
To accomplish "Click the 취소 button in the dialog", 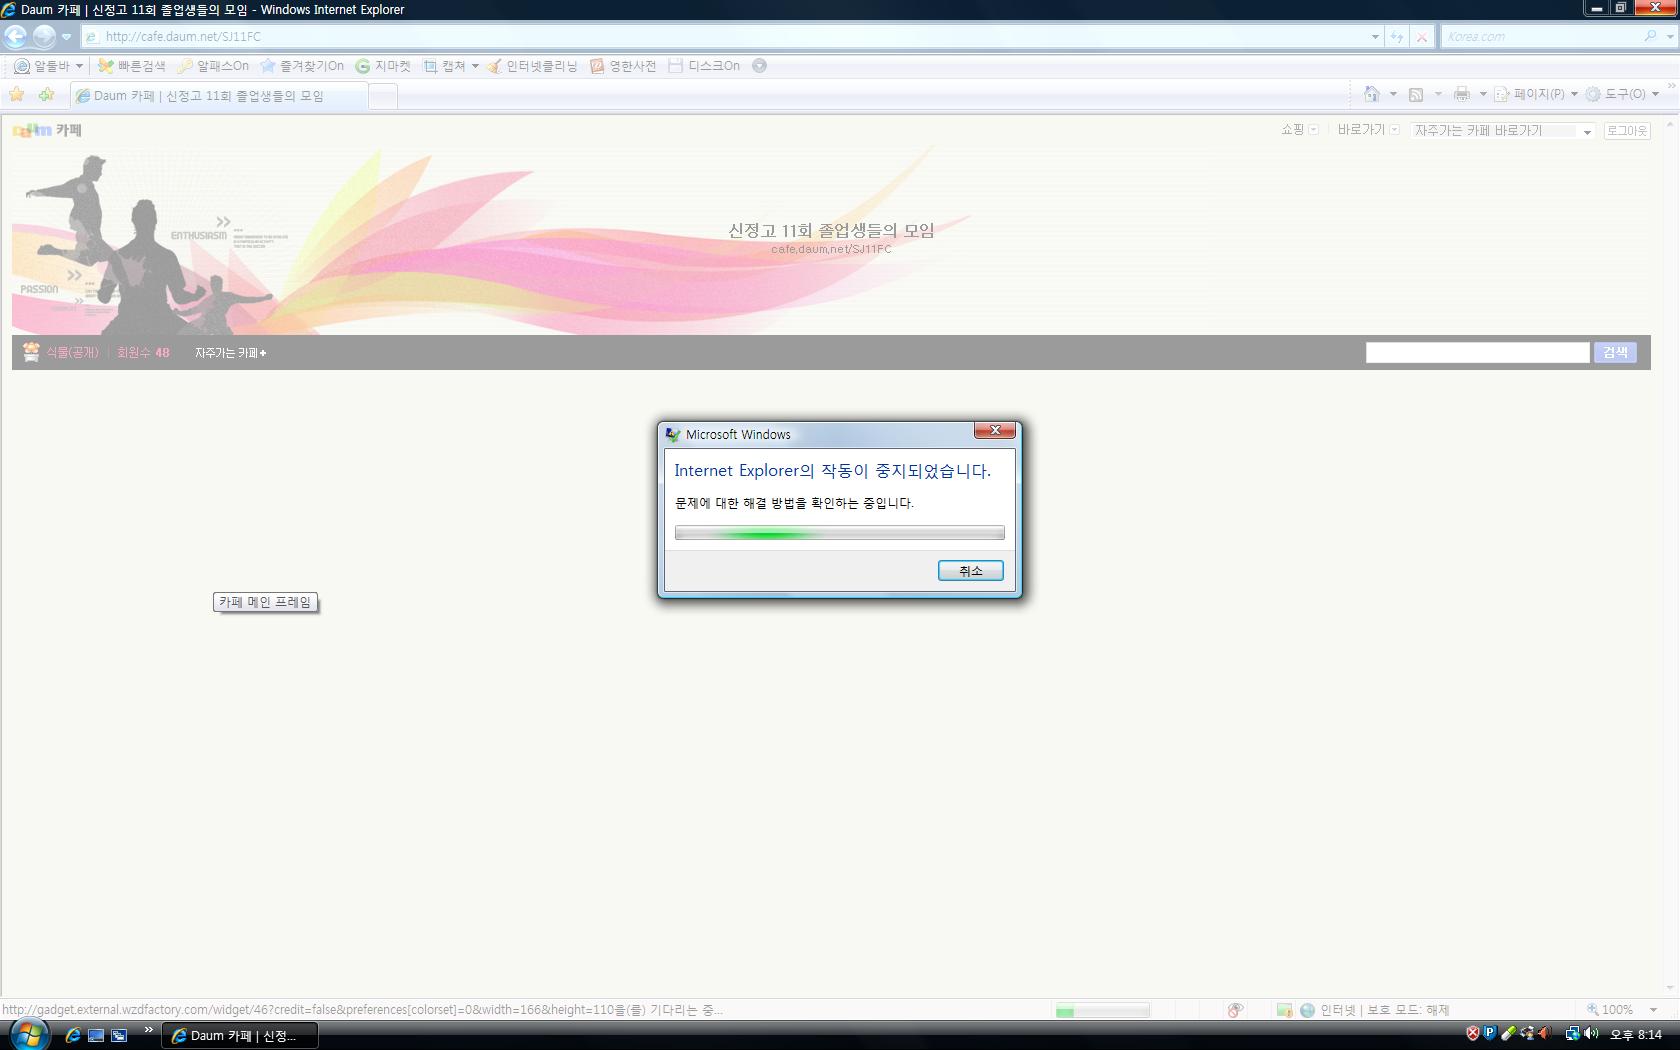I will (970, 571).
